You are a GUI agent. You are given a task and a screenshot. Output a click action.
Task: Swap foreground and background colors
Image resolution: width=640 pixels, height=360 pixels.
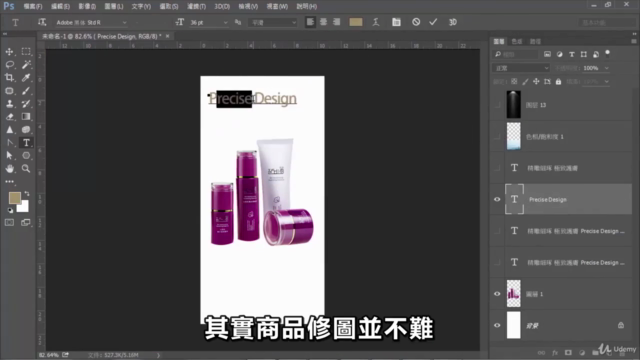pos(27,193)
